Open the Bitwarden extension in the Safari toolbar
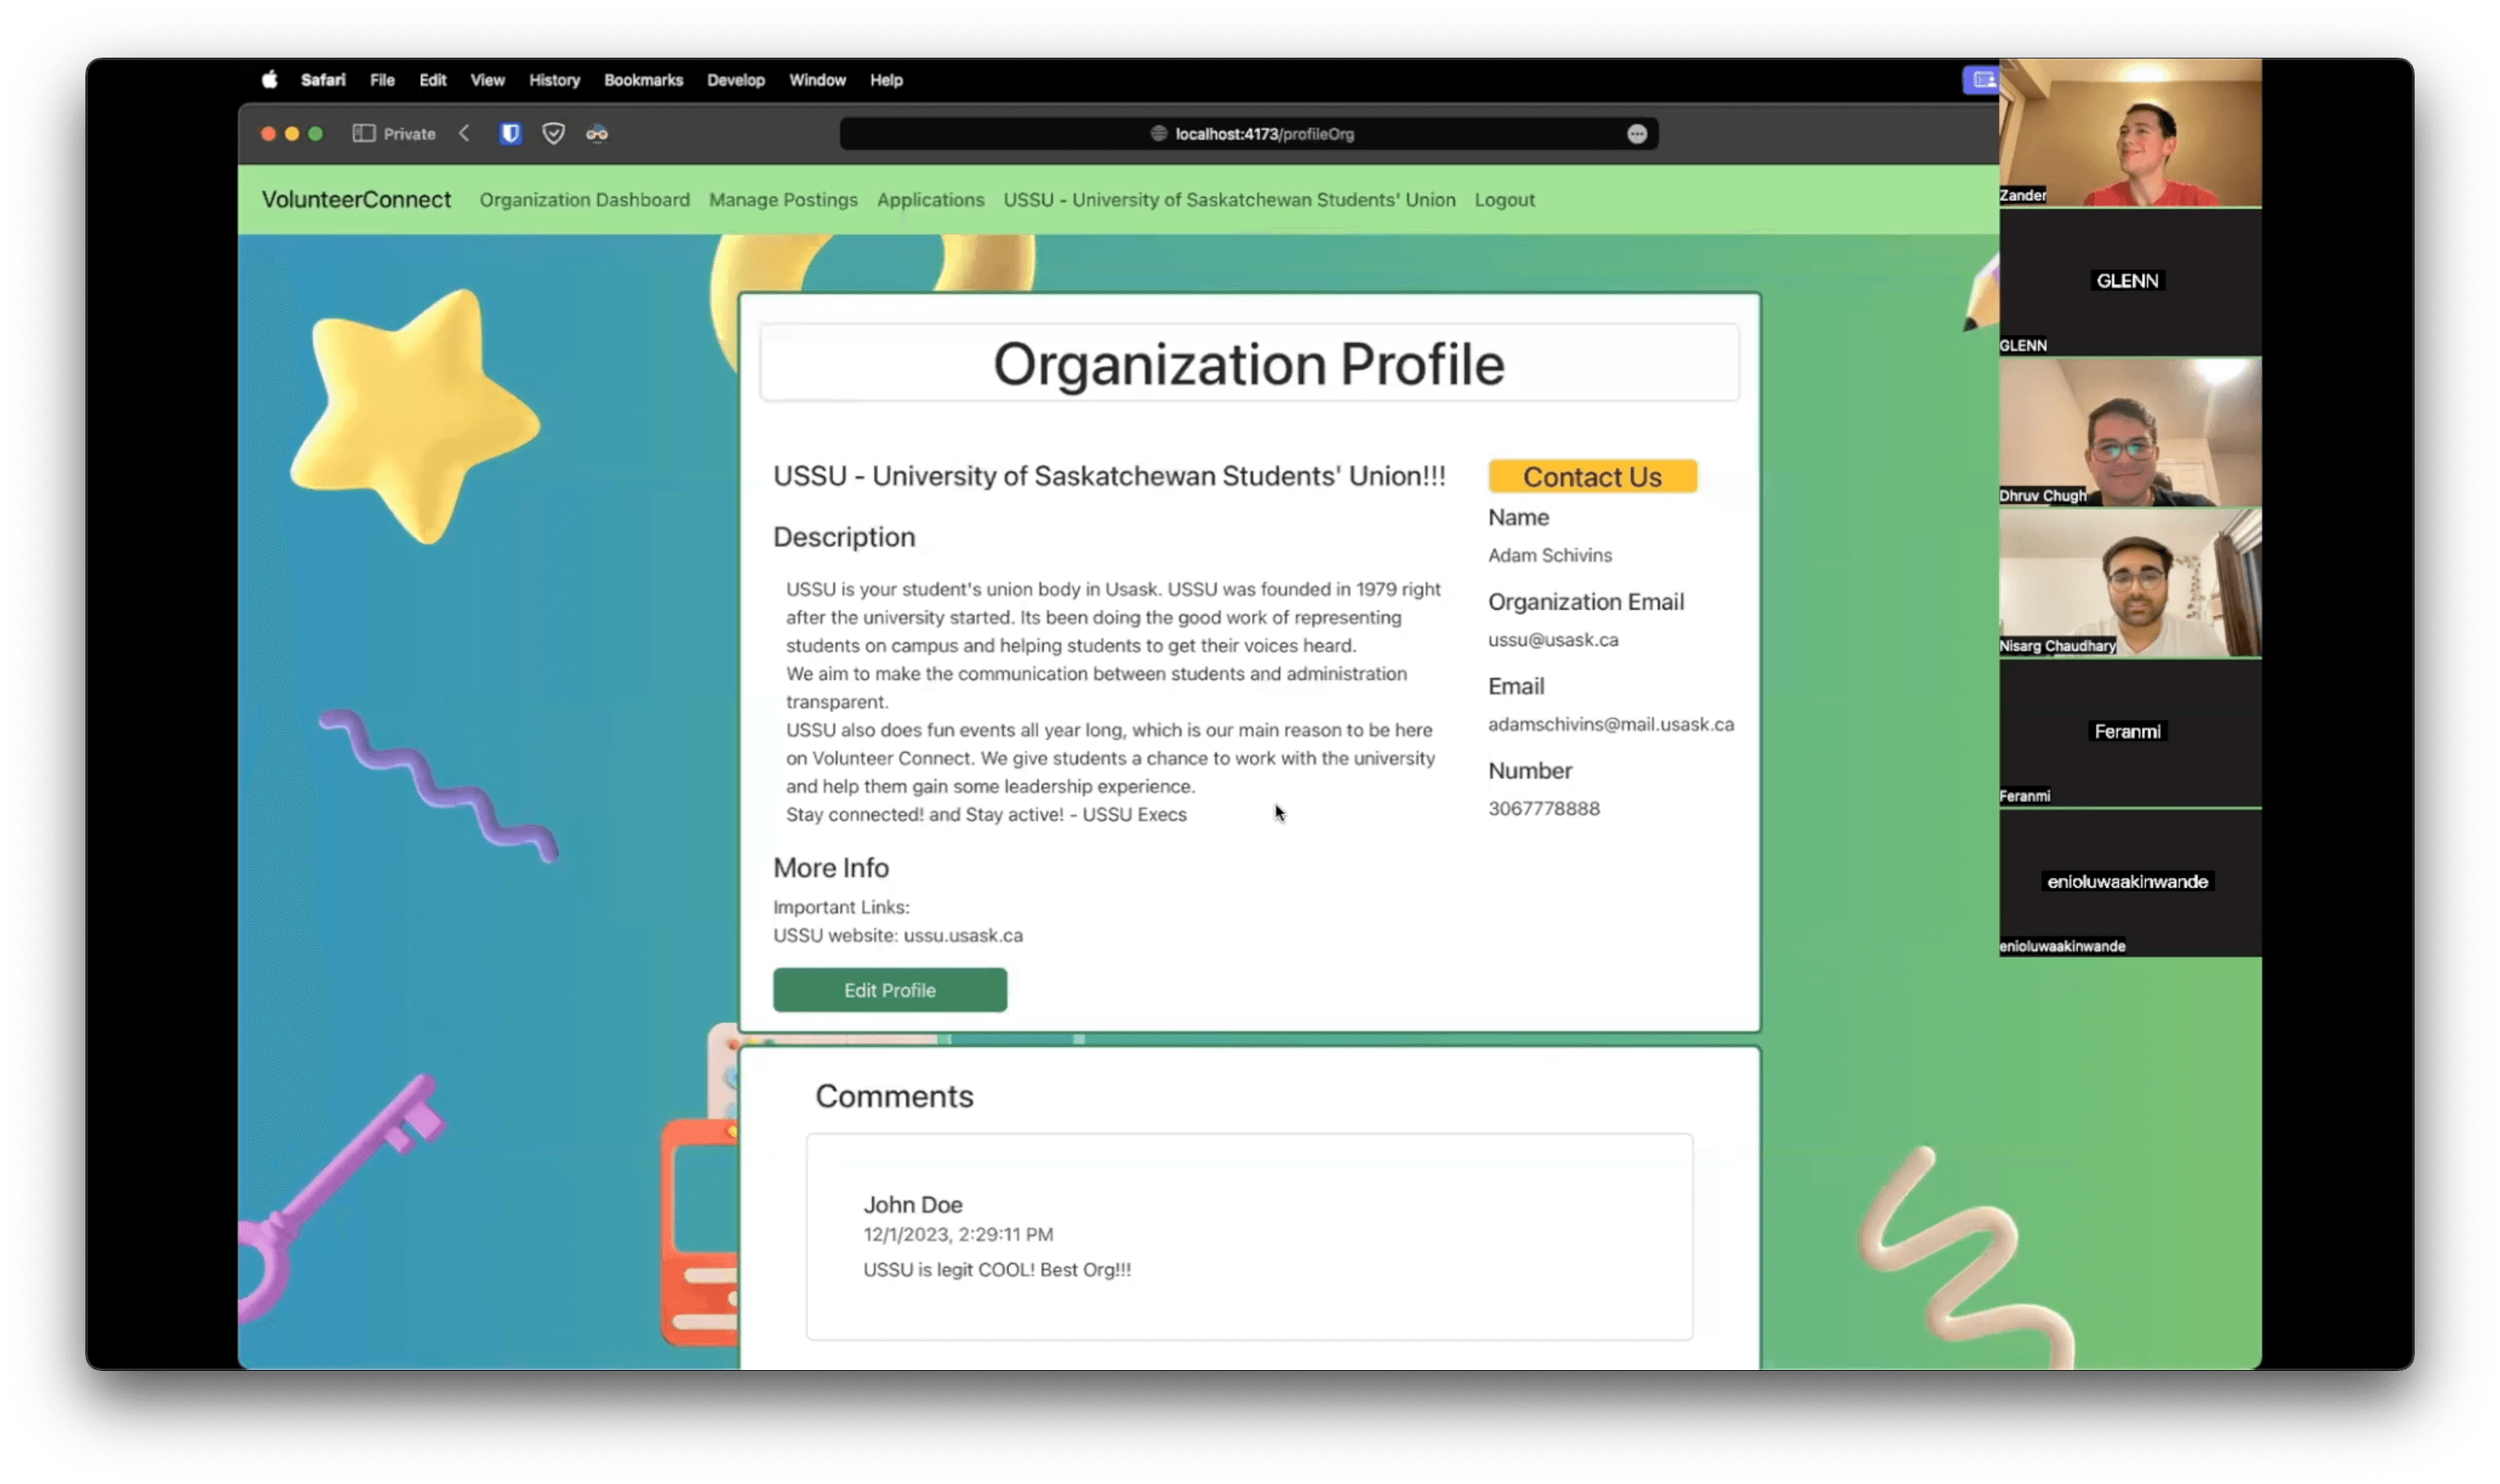The height and width of the screenshot is (1484, 2500). click(511, 133)
